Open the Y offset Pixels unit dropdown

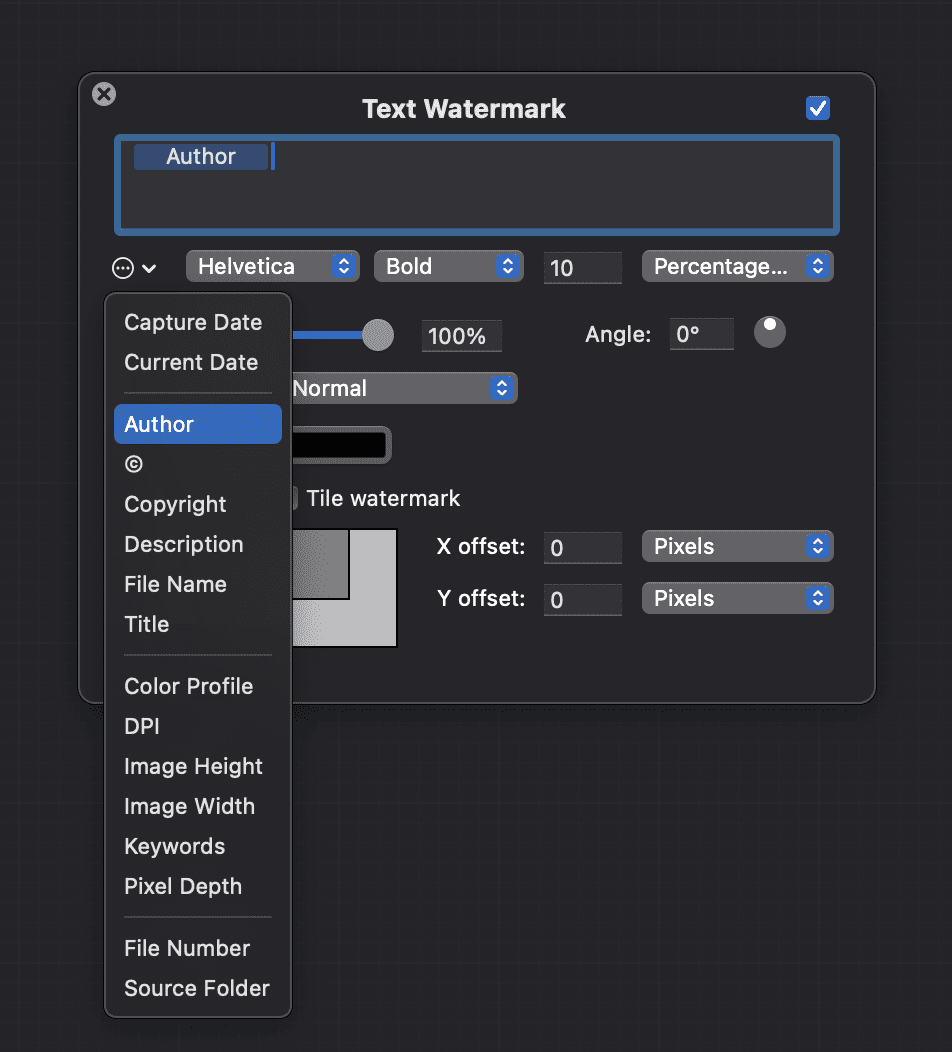(x=737, y=599)
